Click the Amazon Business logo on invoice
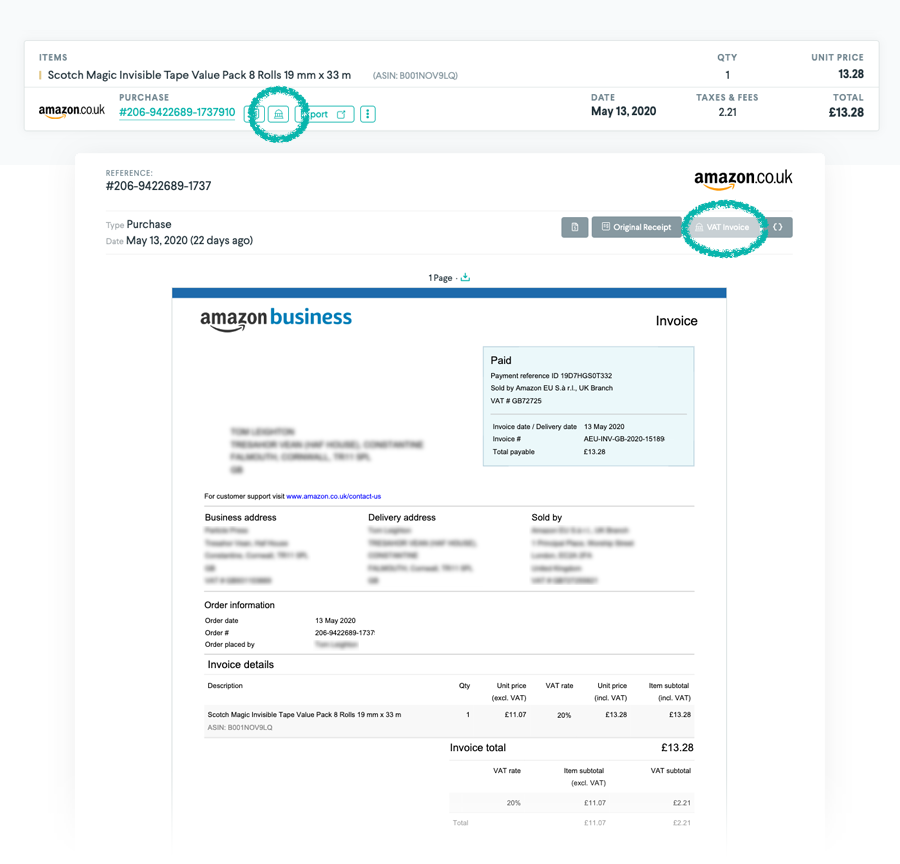900x864 pixels. click(276, 318)
